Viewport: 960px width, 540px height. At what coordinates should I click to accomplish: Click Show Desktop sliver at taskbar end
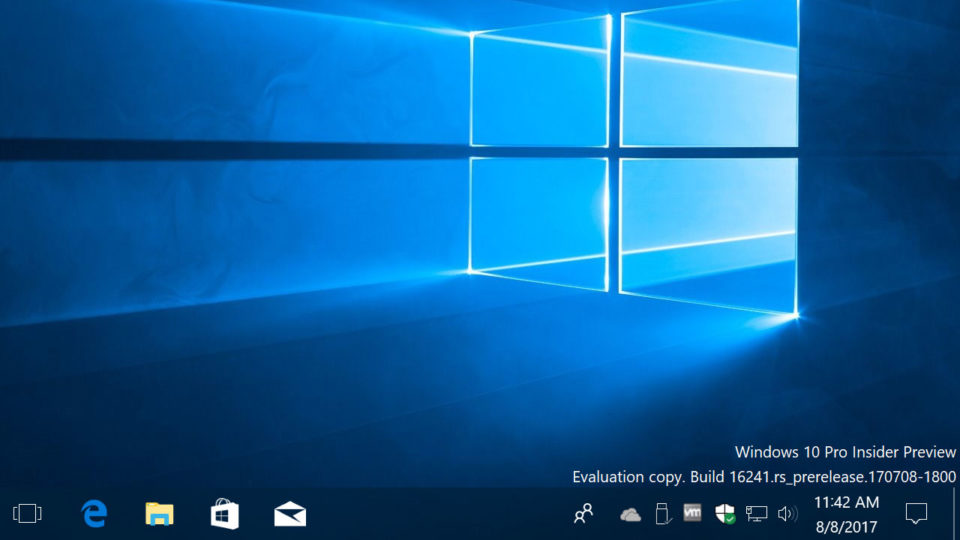point(954,514)
